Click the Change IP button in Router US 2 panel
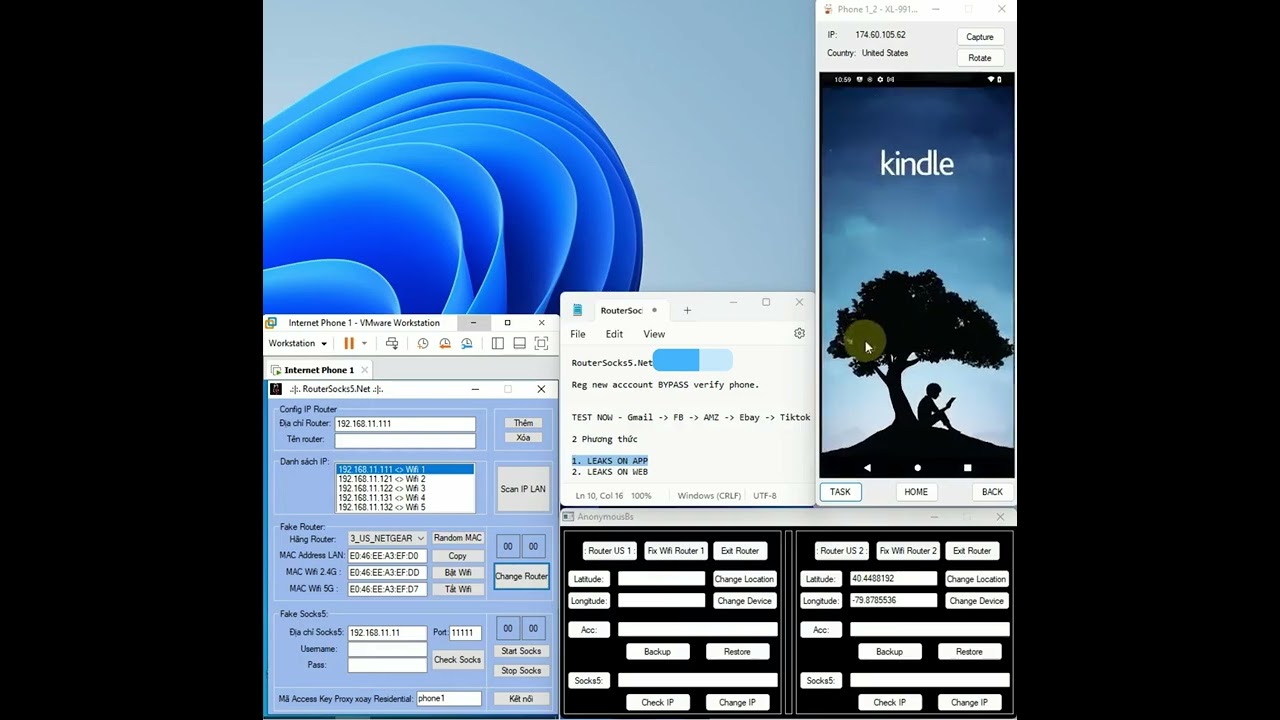The image size is (1280, 720). pyautogui.click(x=969, y=702)
